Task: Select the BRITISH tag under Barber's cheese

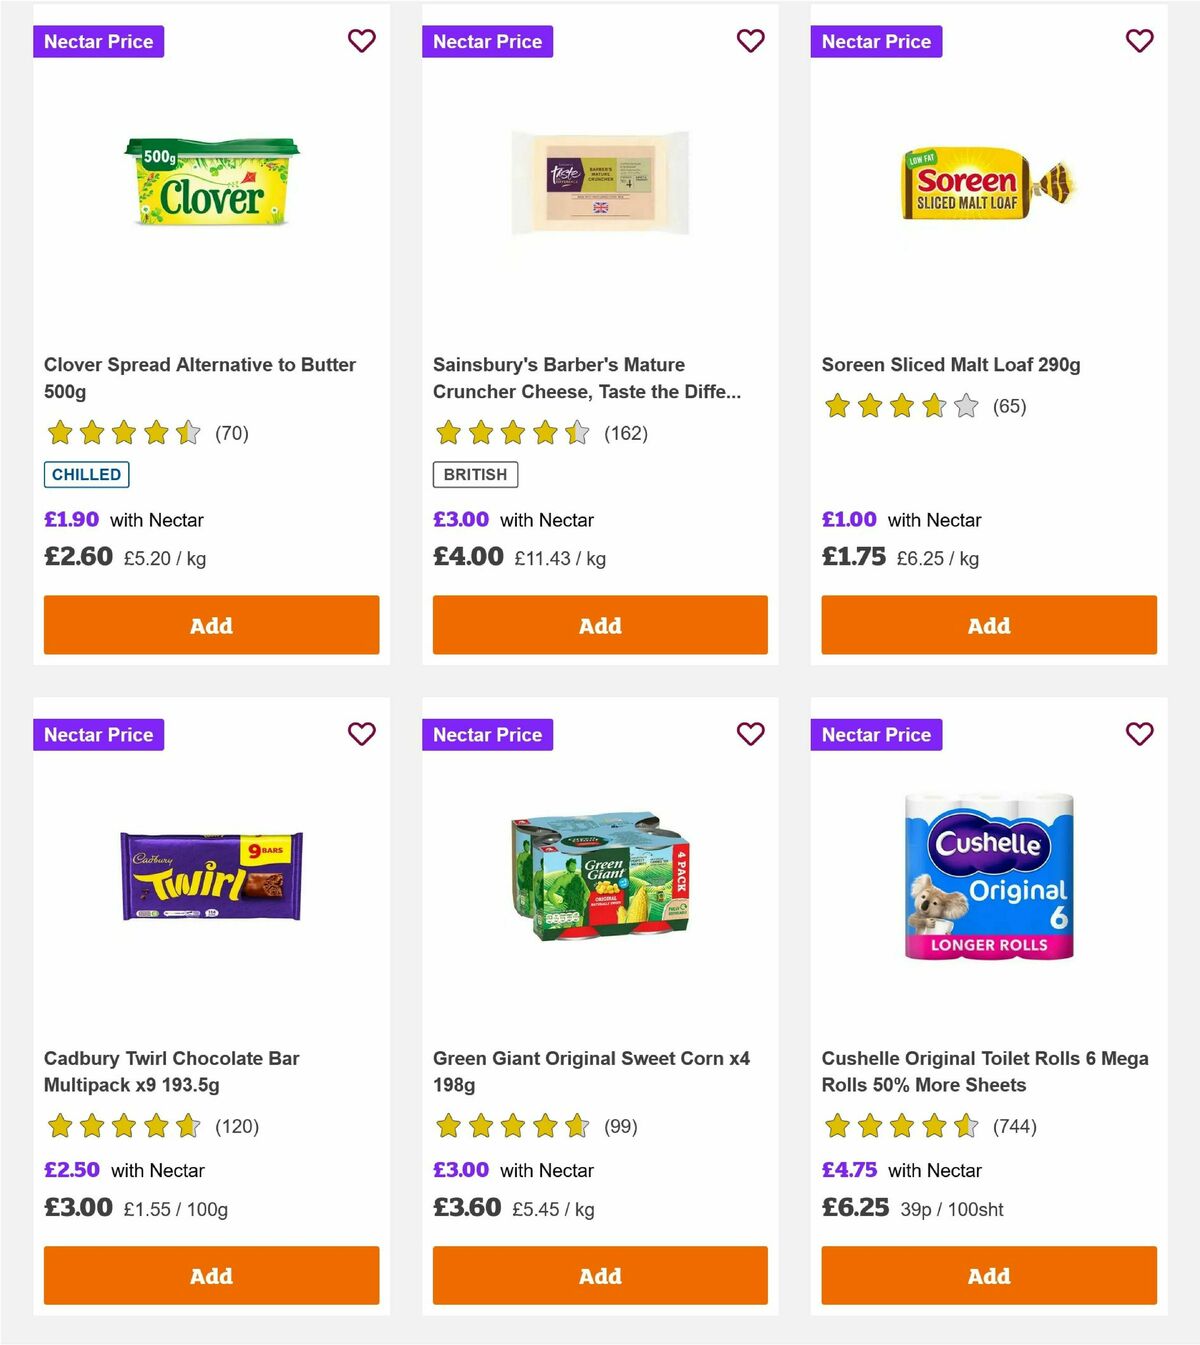Action: (x=475, y=474)
